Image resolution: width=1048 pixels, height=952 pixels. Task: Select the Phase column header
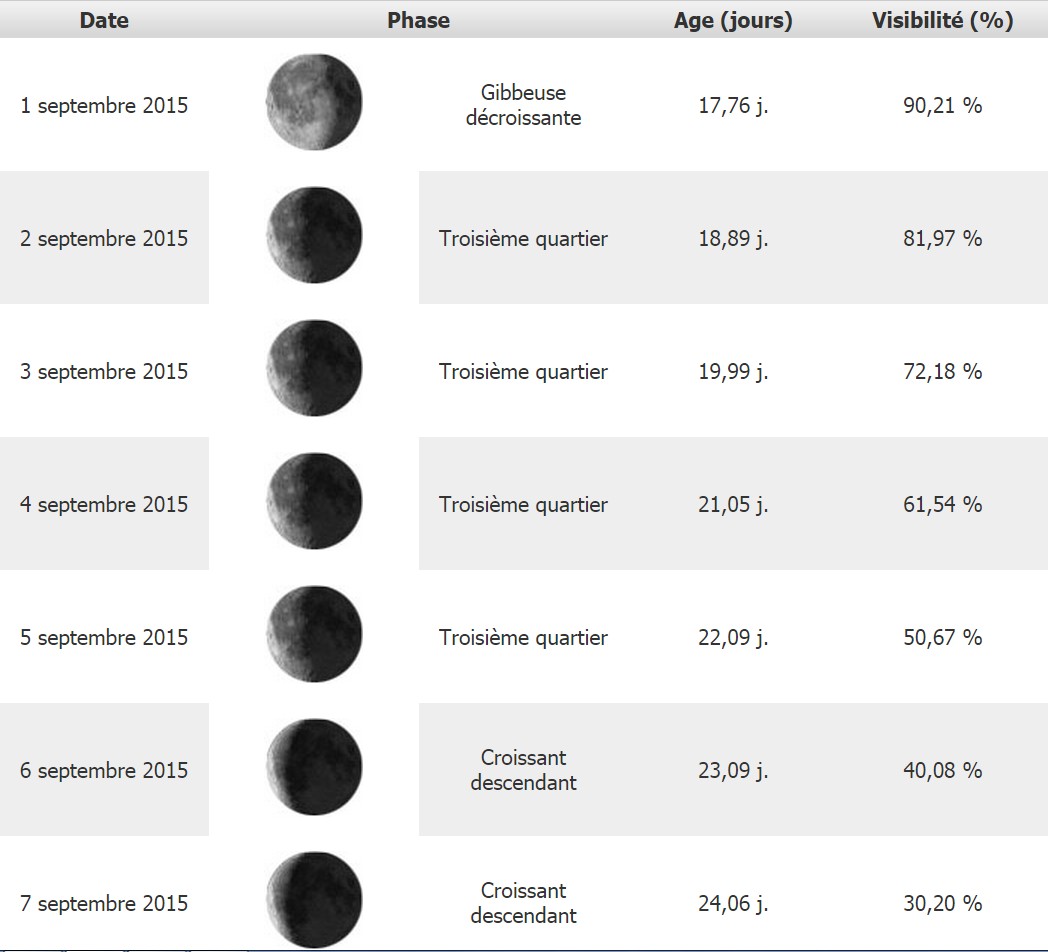coord(418,20)
